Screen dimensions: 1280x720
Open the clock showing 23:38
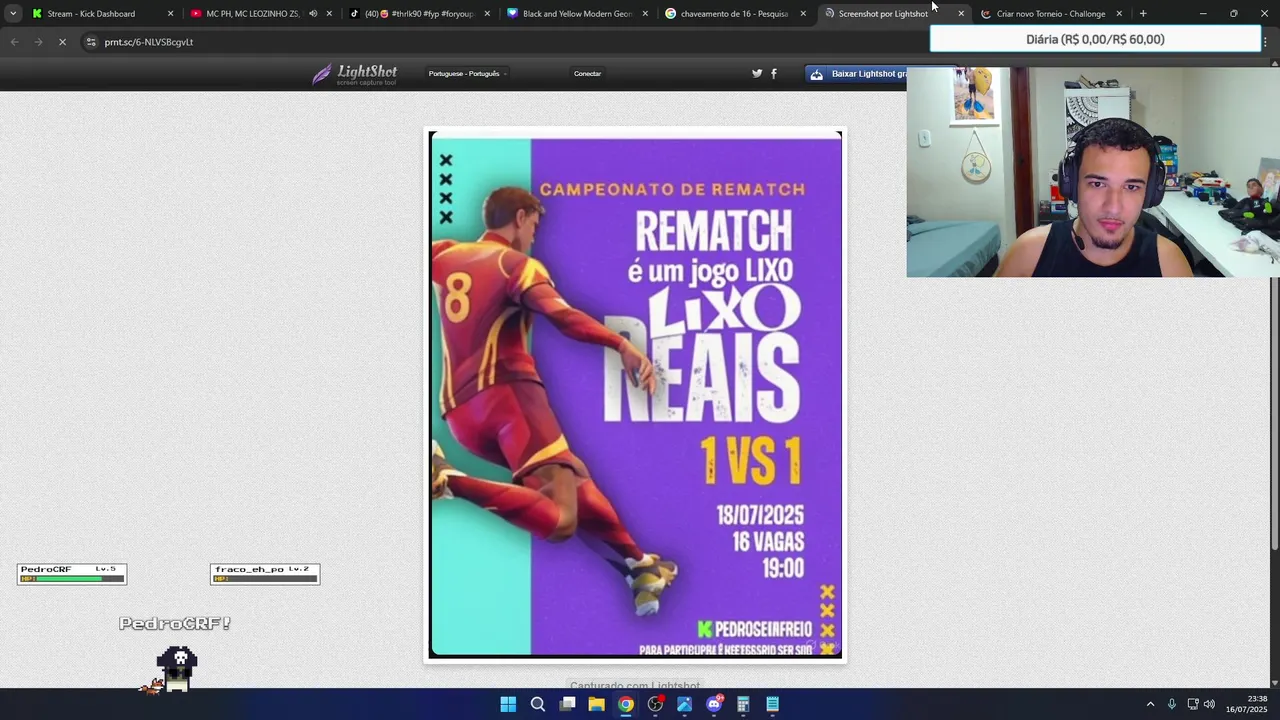pyautogui.click(x=1247, y=704)
